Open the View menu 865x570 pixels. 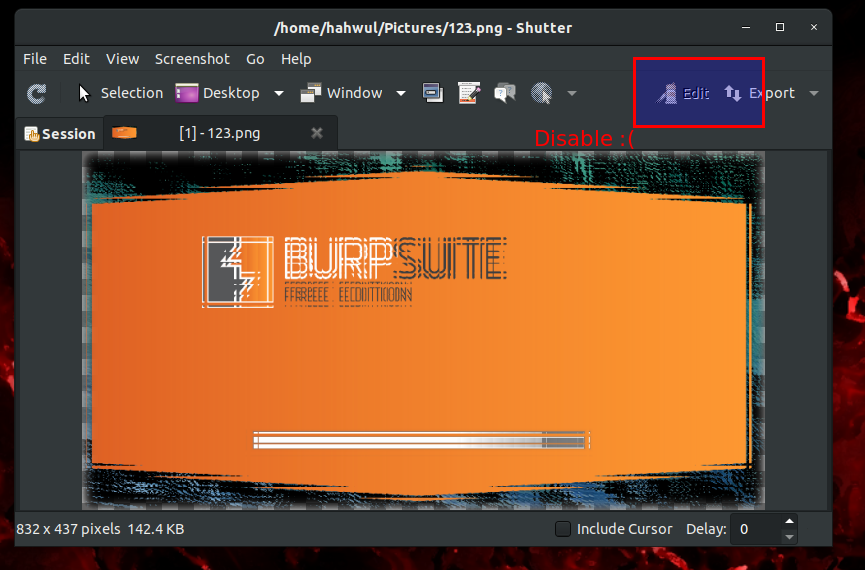(x=122, y=59)
